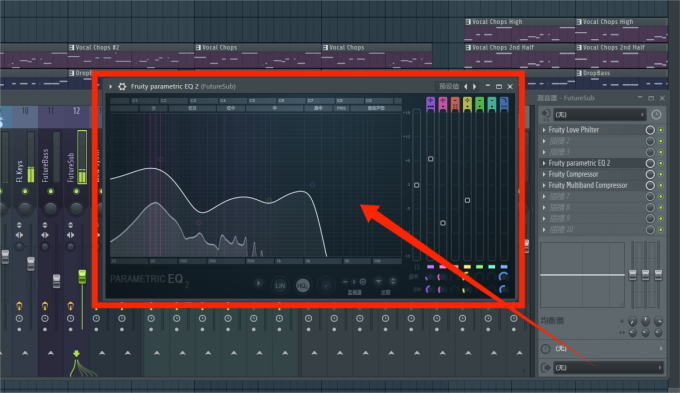Select the orange band 3 type icon
This screenshot has height=393, width=680.
[x=455, y=104]
